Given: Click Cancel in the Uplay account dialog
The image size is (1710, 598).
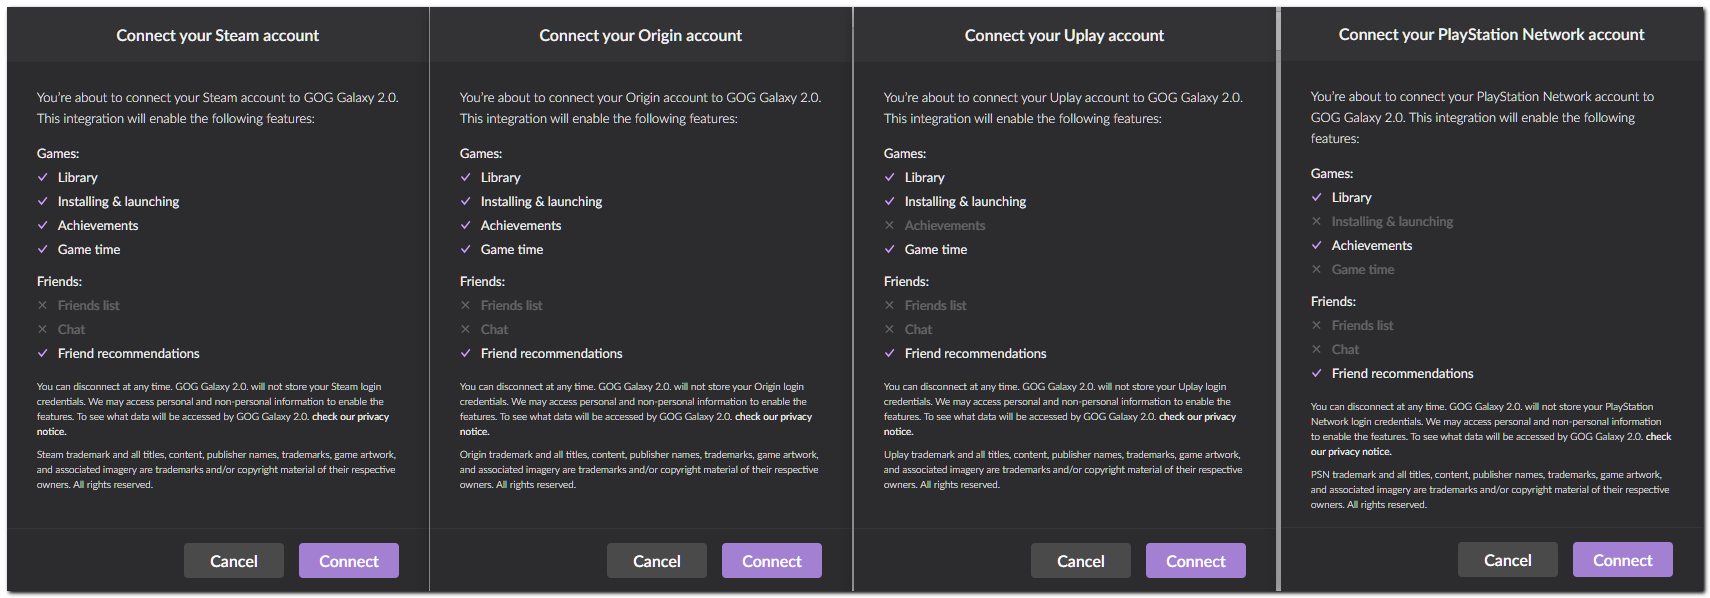Looking at the screenshot, I should tap(1080, 561).
